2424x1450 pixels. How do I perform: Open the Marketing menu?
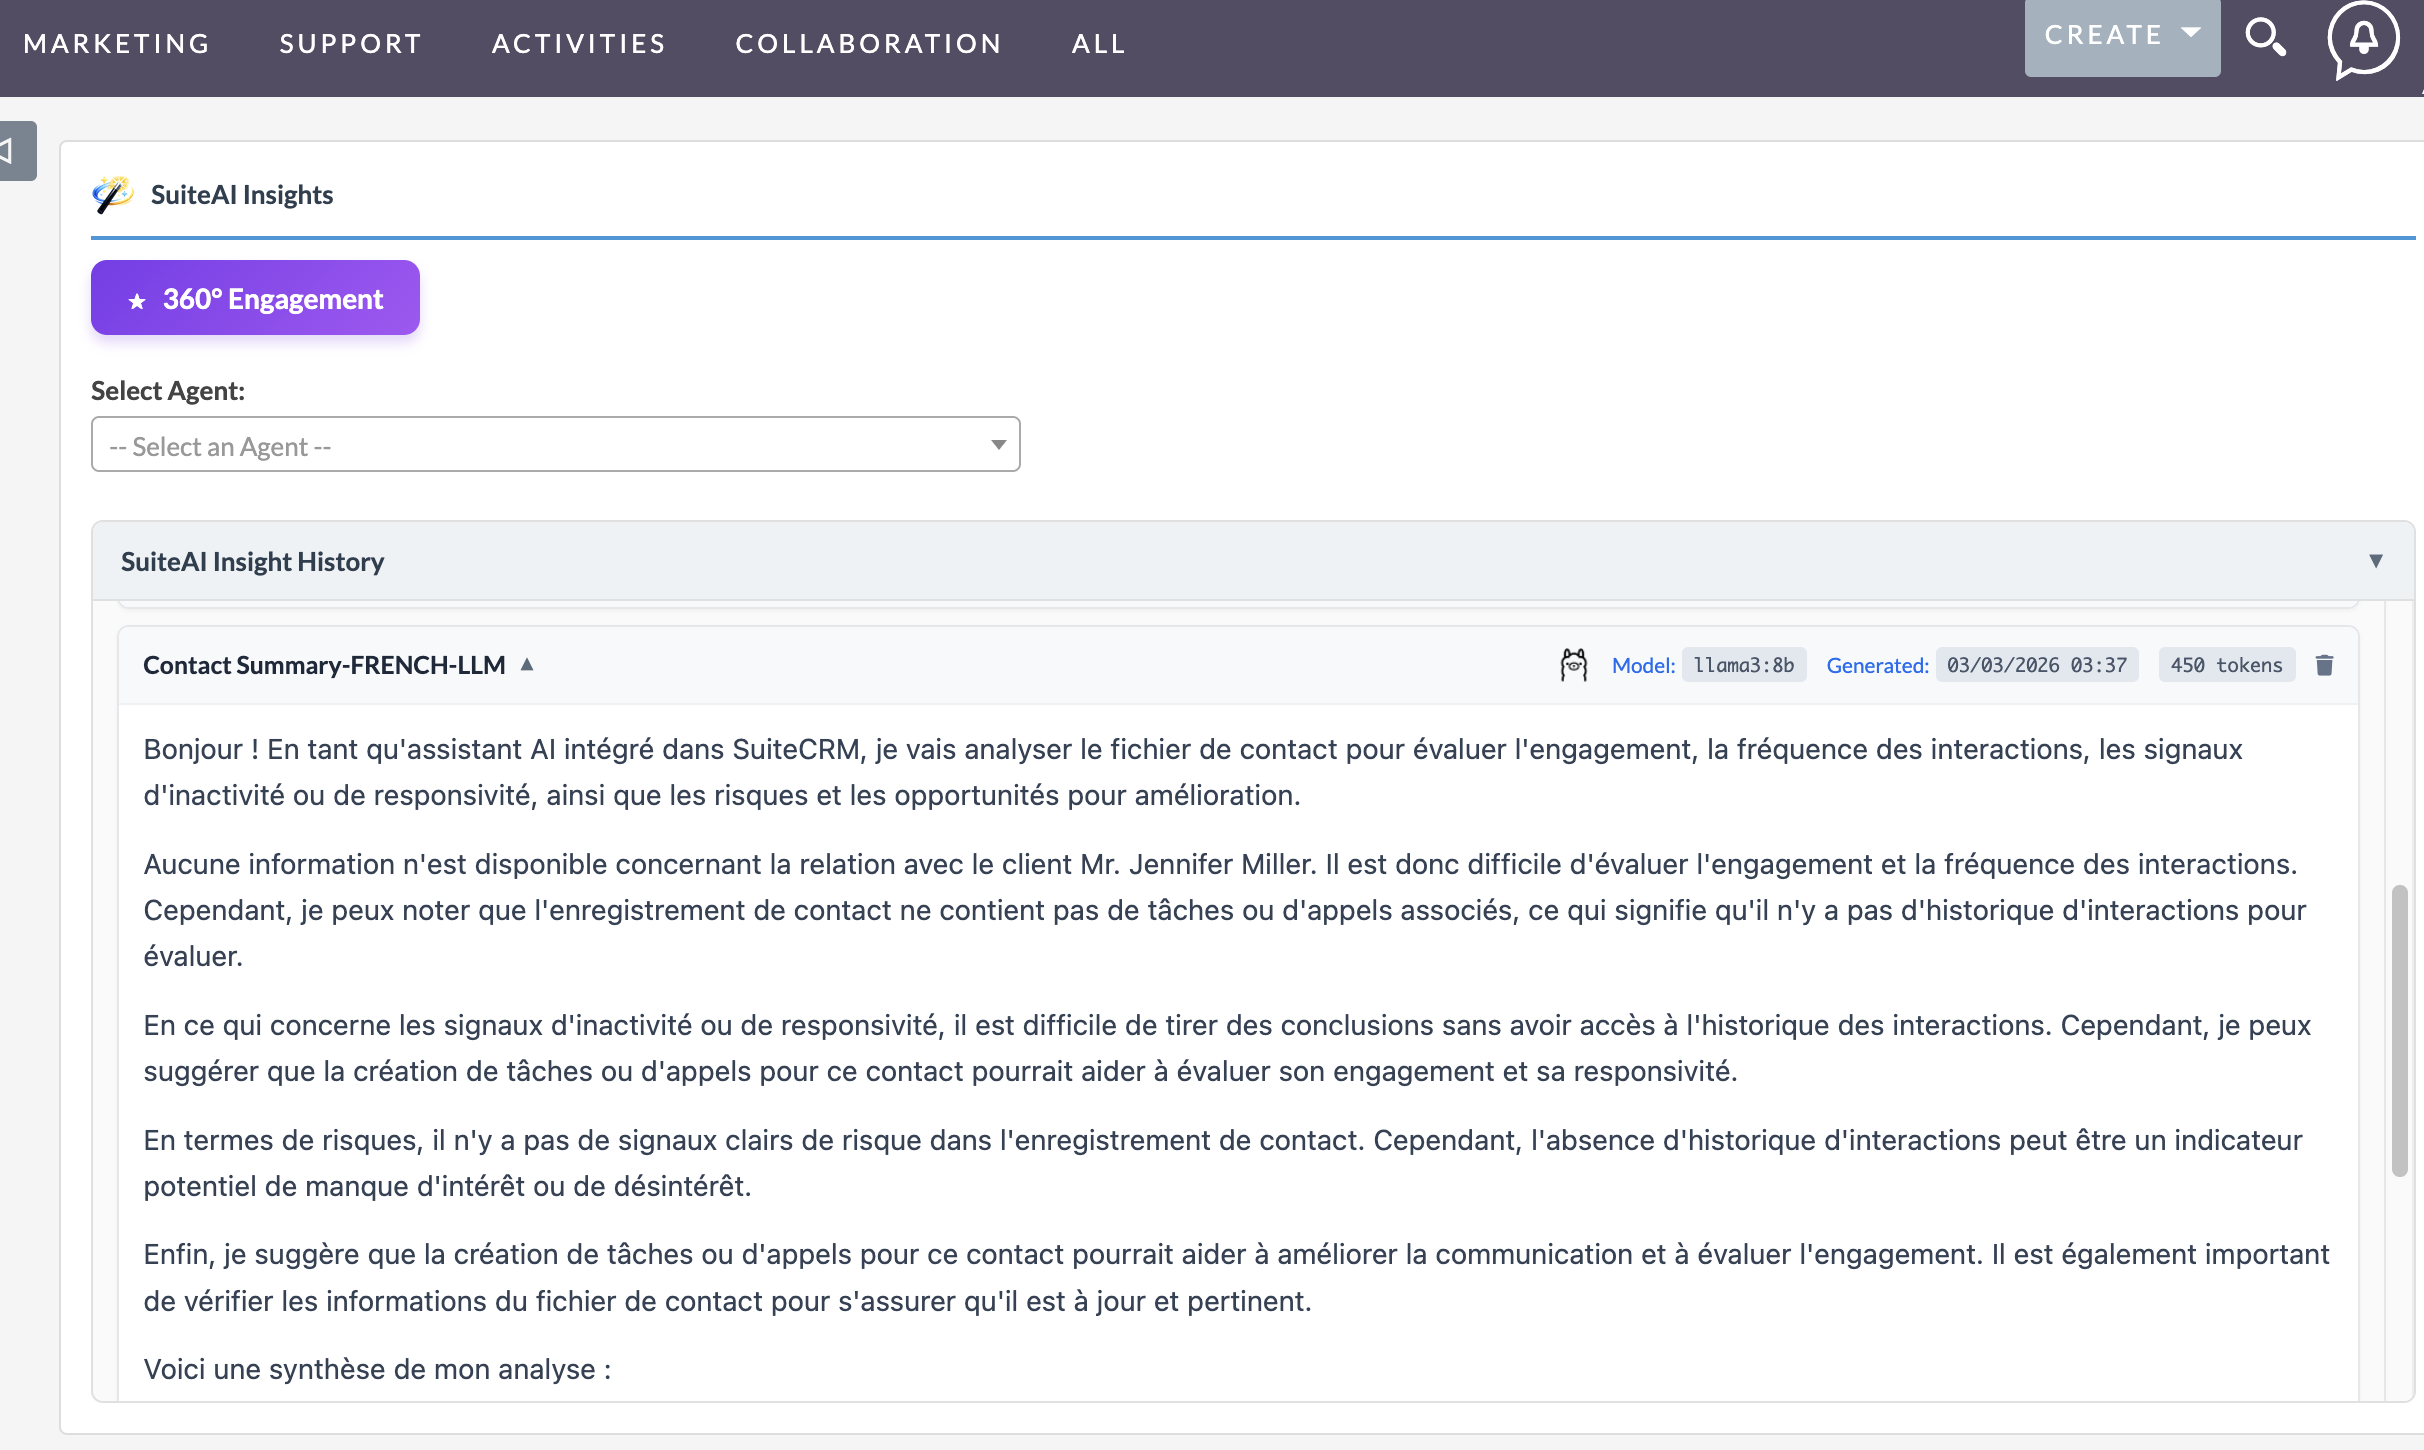tap(117, 44)
